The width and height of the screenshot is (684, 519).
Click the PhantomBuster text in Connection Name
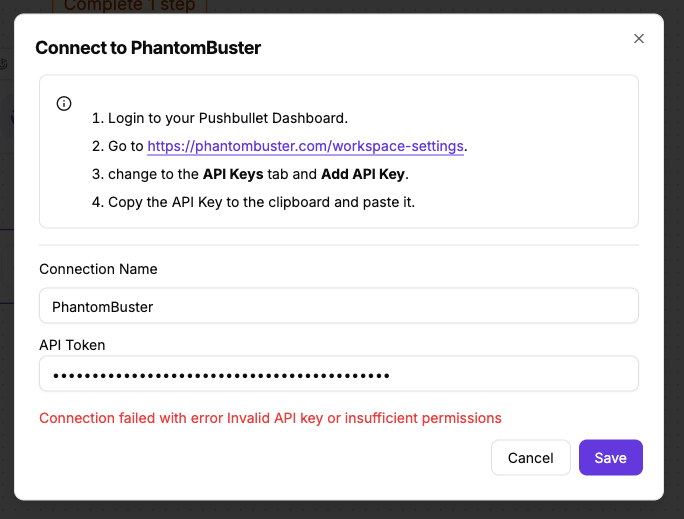coord(102,307)
